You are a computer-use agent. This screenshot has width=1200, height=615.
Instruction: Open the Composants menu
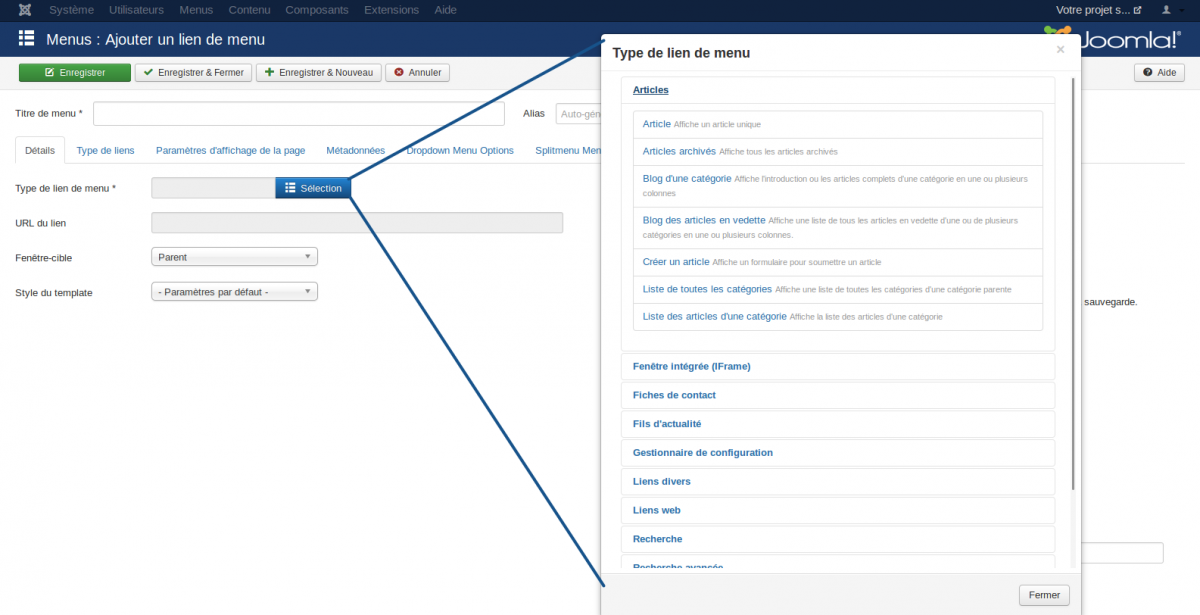(317, 10)
